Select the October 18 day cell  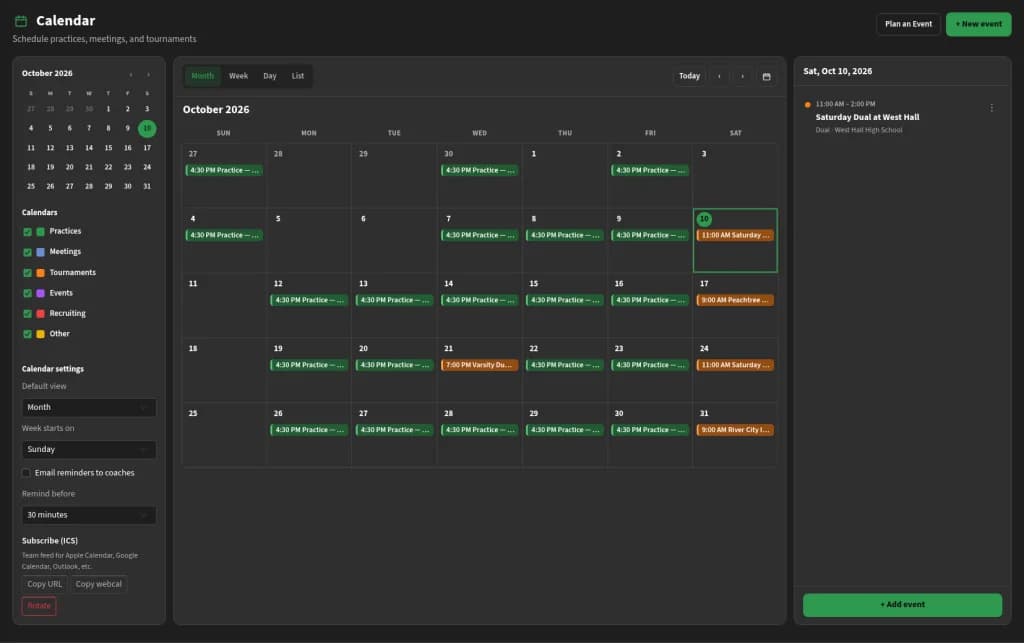click(x=224, y=370)
